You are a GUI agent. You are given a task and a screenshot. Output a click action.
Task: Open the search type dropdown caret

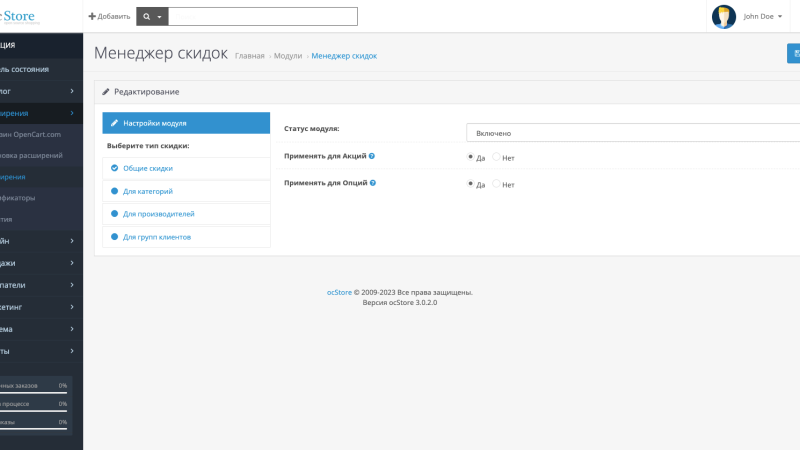[x=159, y=17]
